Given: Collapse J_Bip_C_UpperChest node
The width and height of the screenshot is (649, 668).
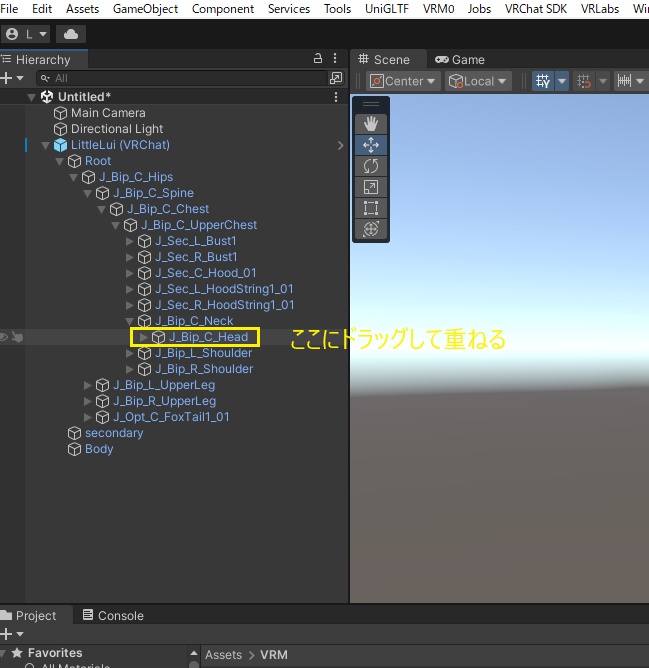Looking at the screenshot, I should coord(115,225).
